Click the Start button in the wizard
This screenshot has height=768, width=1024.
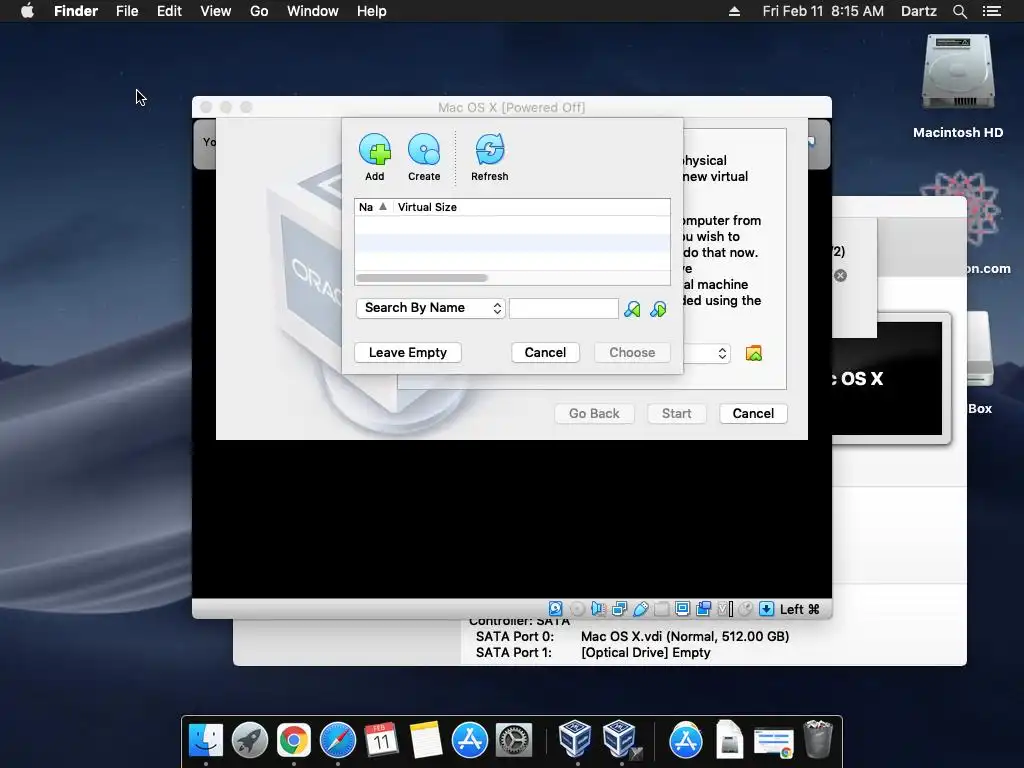(677, 413)
